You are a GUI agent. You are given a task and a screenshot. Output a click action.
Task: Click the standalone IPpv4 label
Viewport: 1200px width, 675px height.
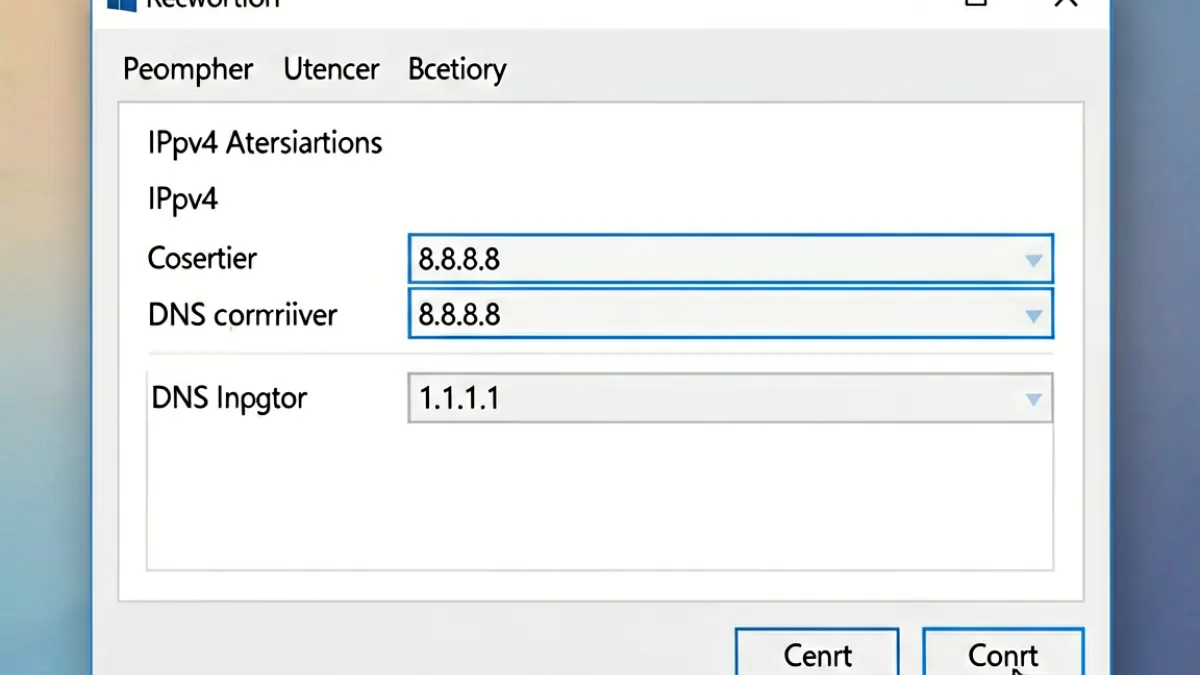pyautogui.click(x=183, y=199)
